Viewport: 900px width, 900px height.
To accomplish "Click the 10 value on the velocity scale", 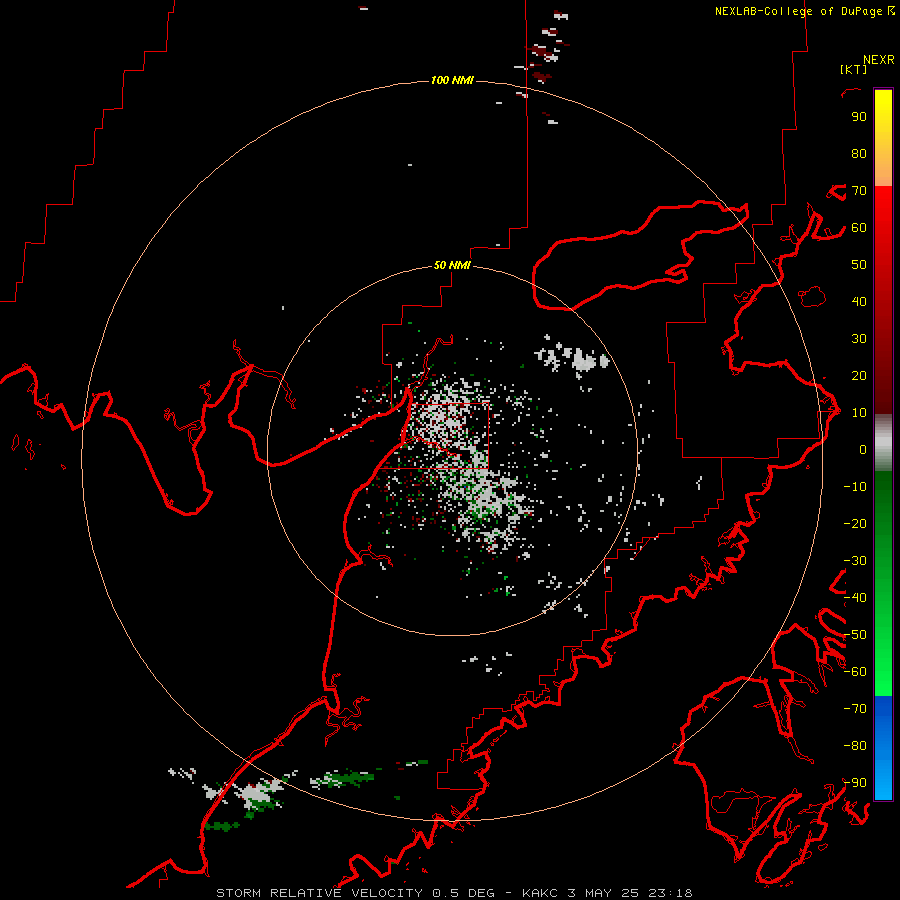I will (859, 413).
